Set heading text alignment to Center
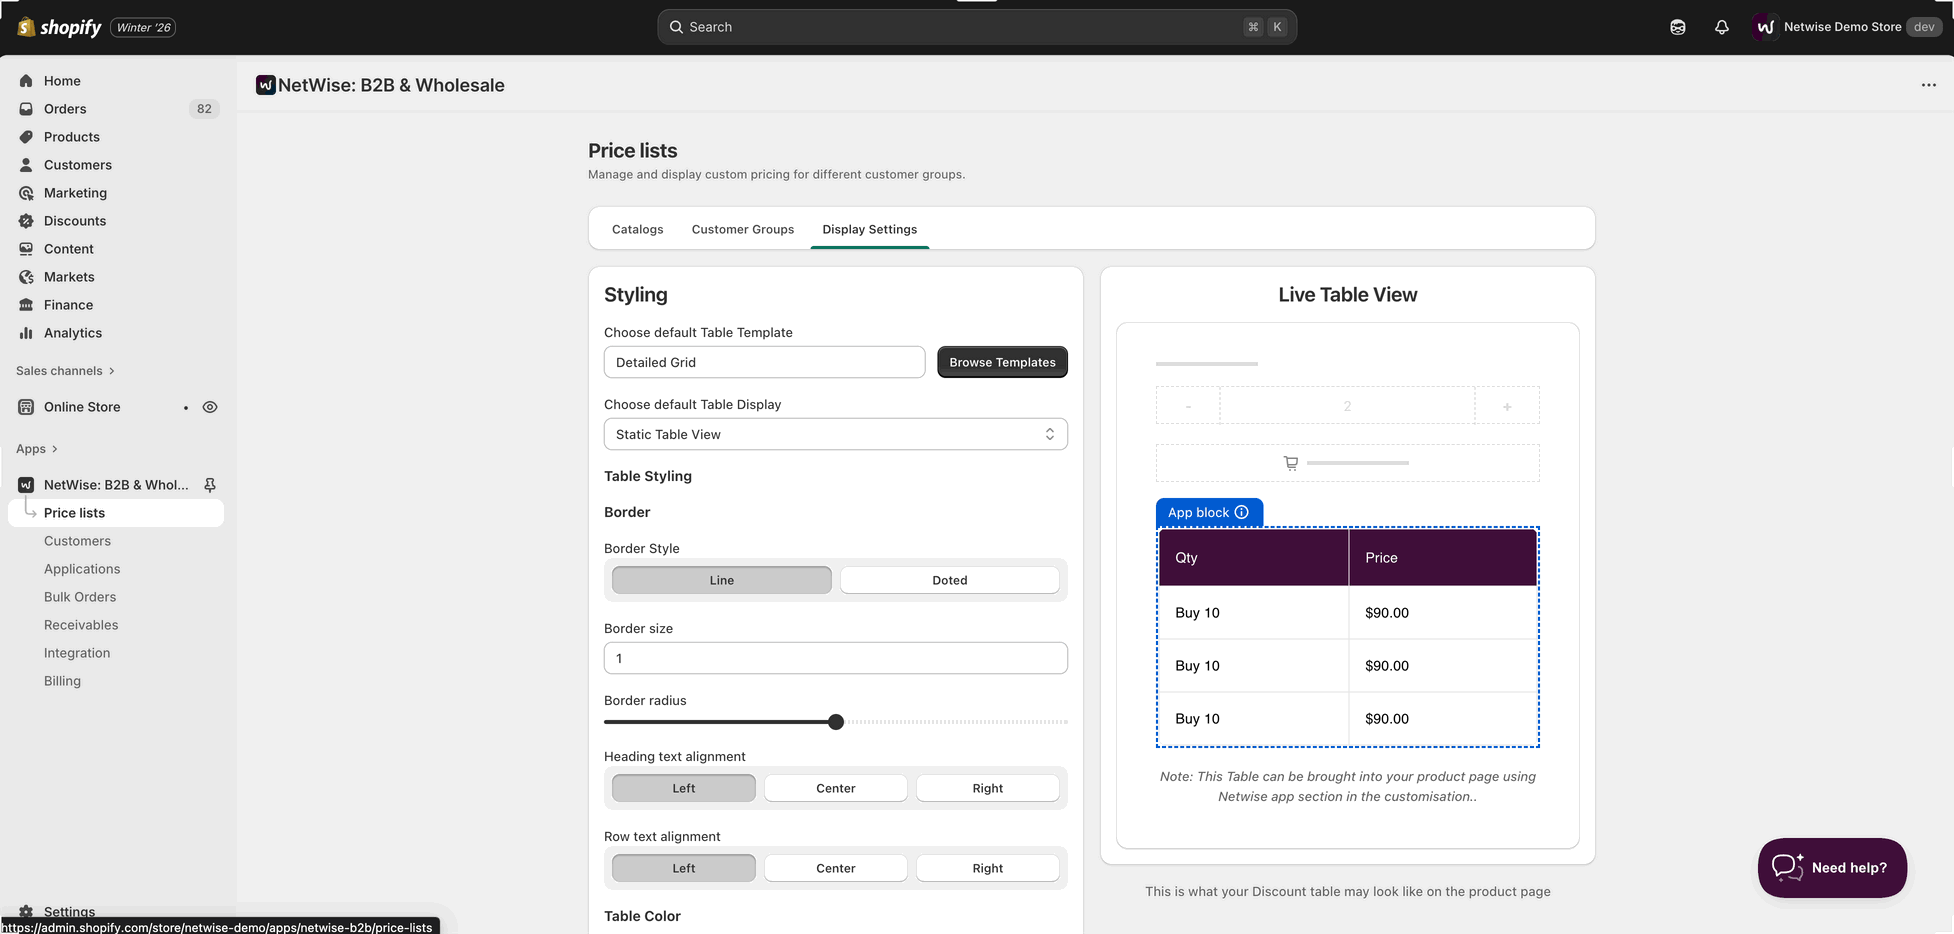Viewport: 1954px width, 934px height. 836,788
